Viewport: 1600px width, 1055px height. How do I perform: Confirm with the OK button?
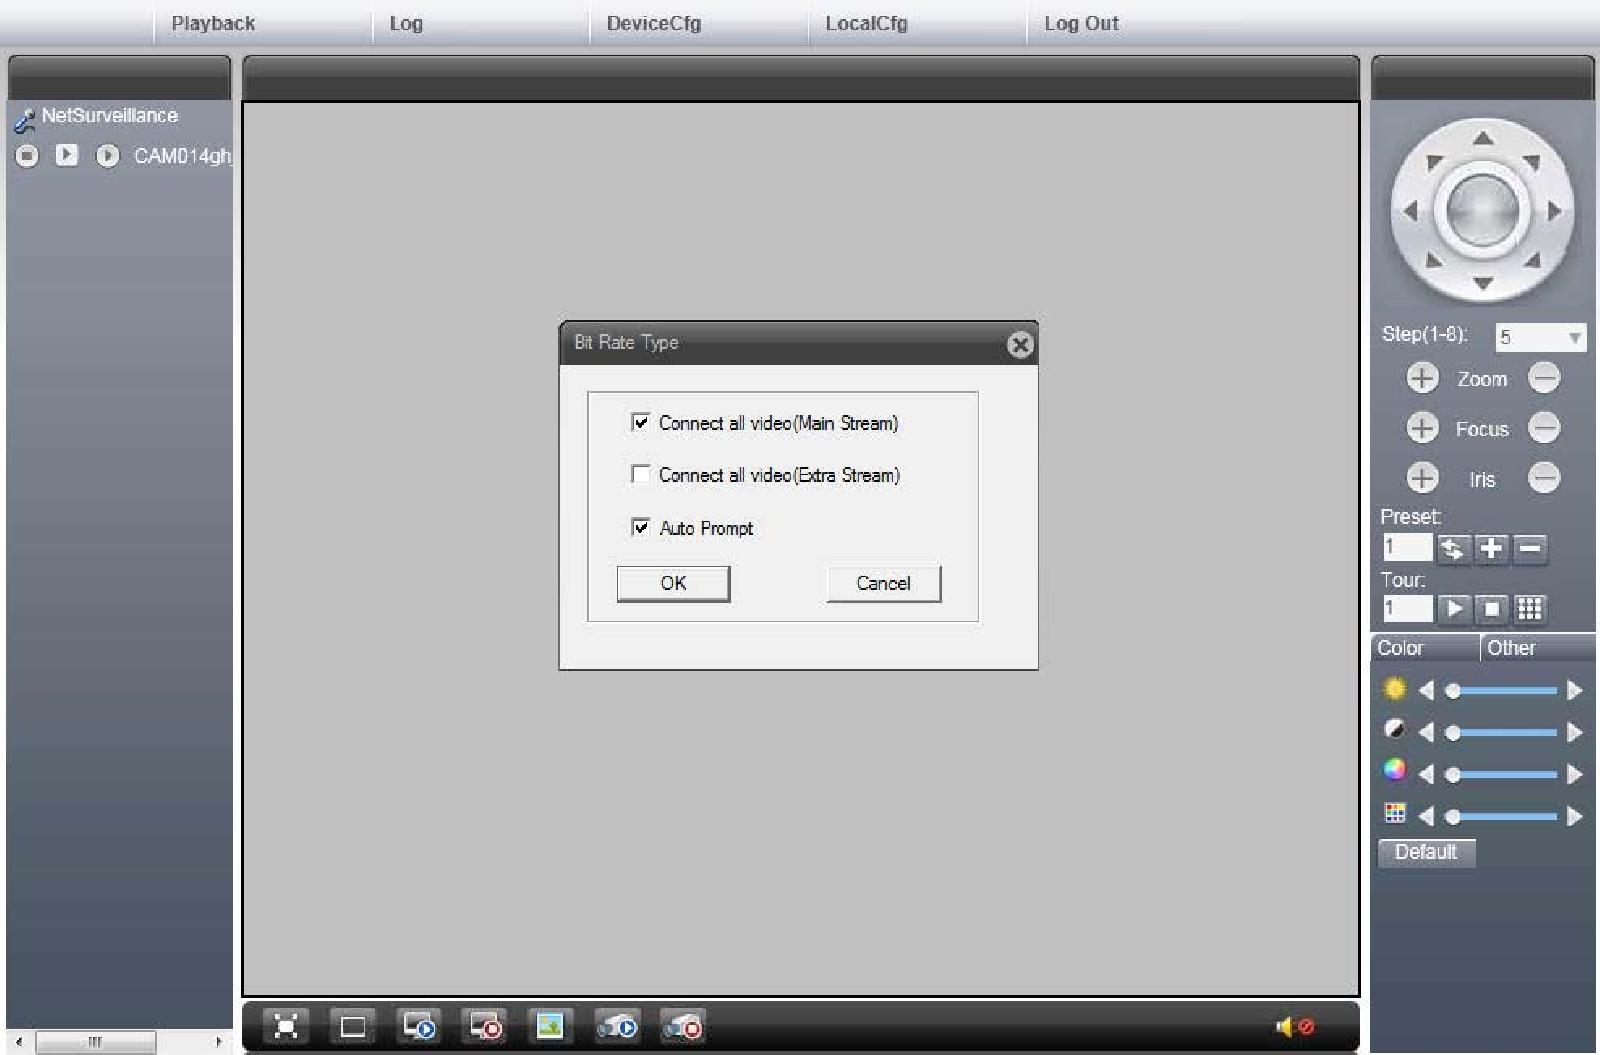[x=673, y=583]
